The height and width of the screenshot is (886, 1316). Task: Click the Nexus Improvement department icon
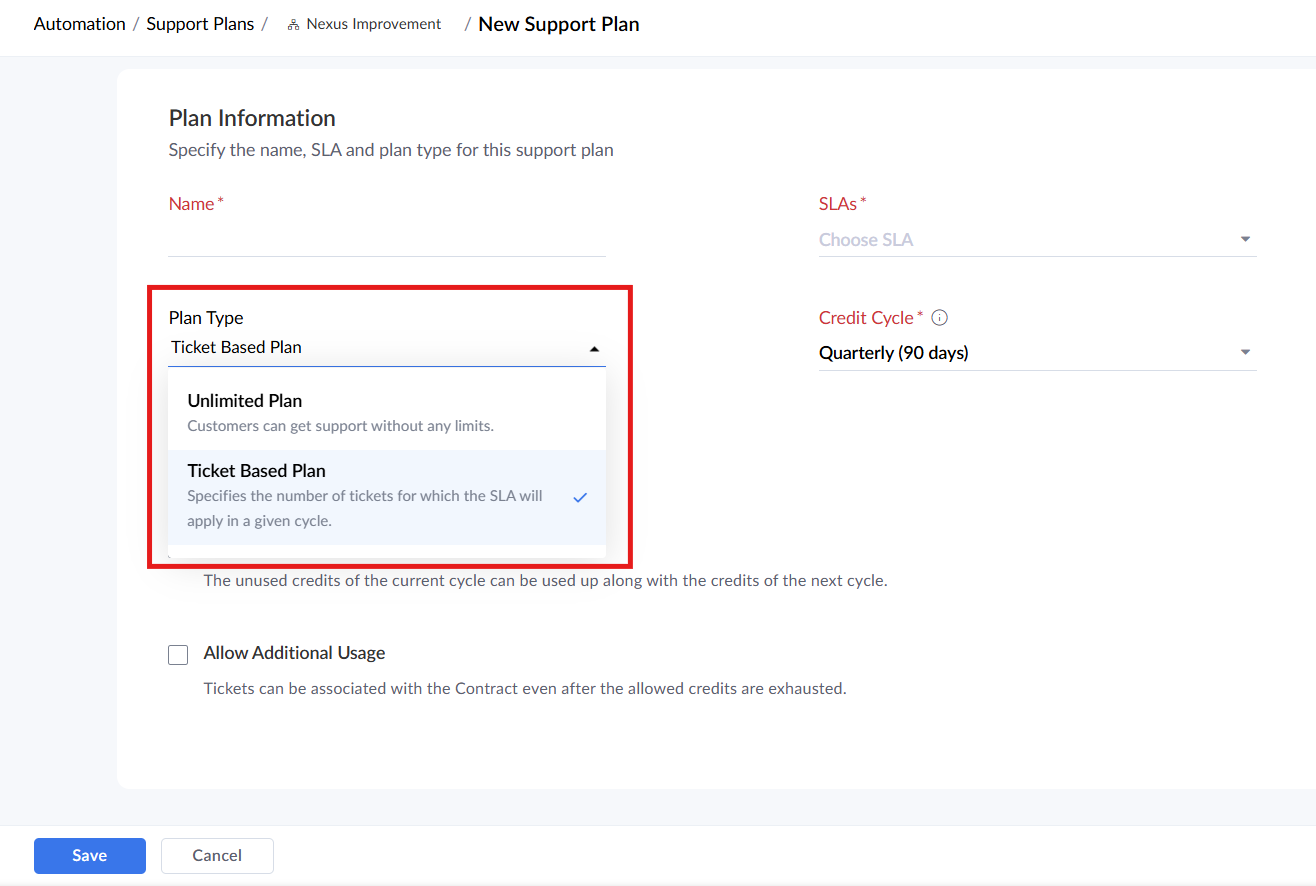[x=293, y=25]
